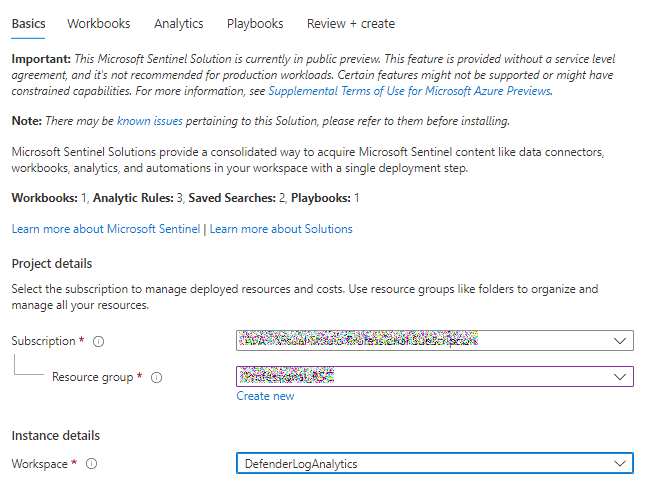
Task: Select the Basics tab
Action: pyautogui.click(x=28, y=23)
